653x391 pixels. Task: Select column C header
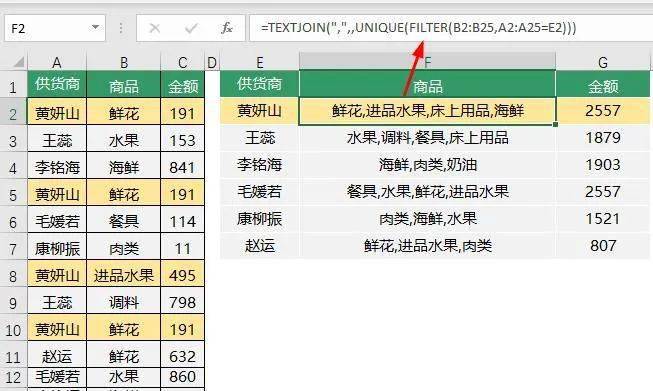click(x=182, y=62)
